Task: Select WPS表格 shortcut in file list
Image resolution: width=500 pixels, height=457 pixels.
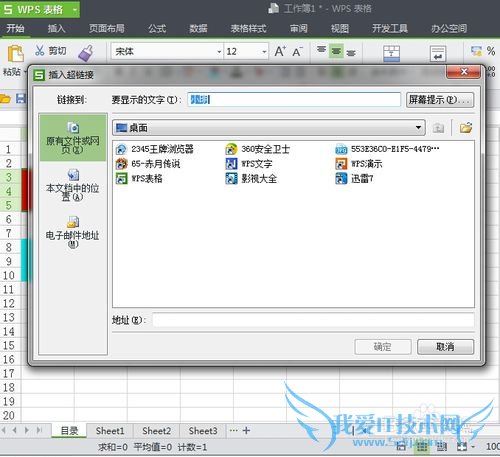Action: [139, 178]
